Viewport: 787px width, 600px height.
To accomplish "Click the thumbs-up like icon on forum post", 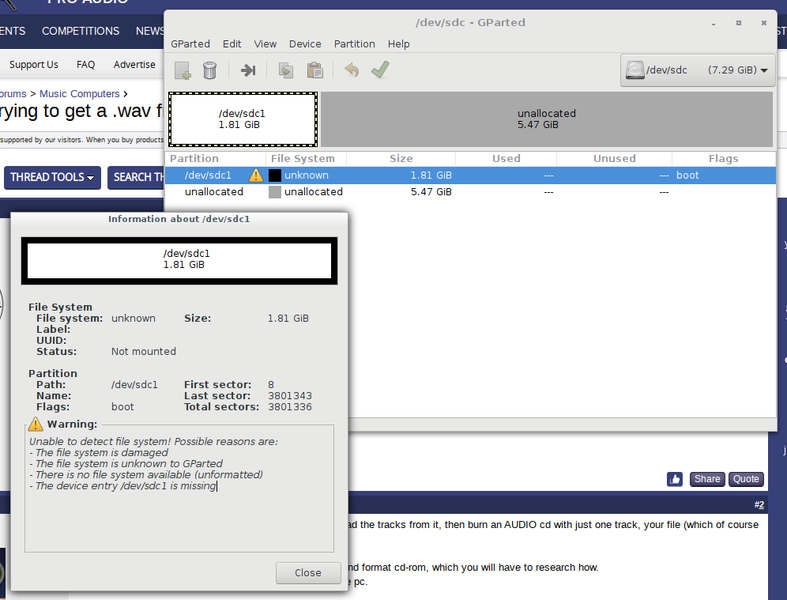I will click(675, 479).
